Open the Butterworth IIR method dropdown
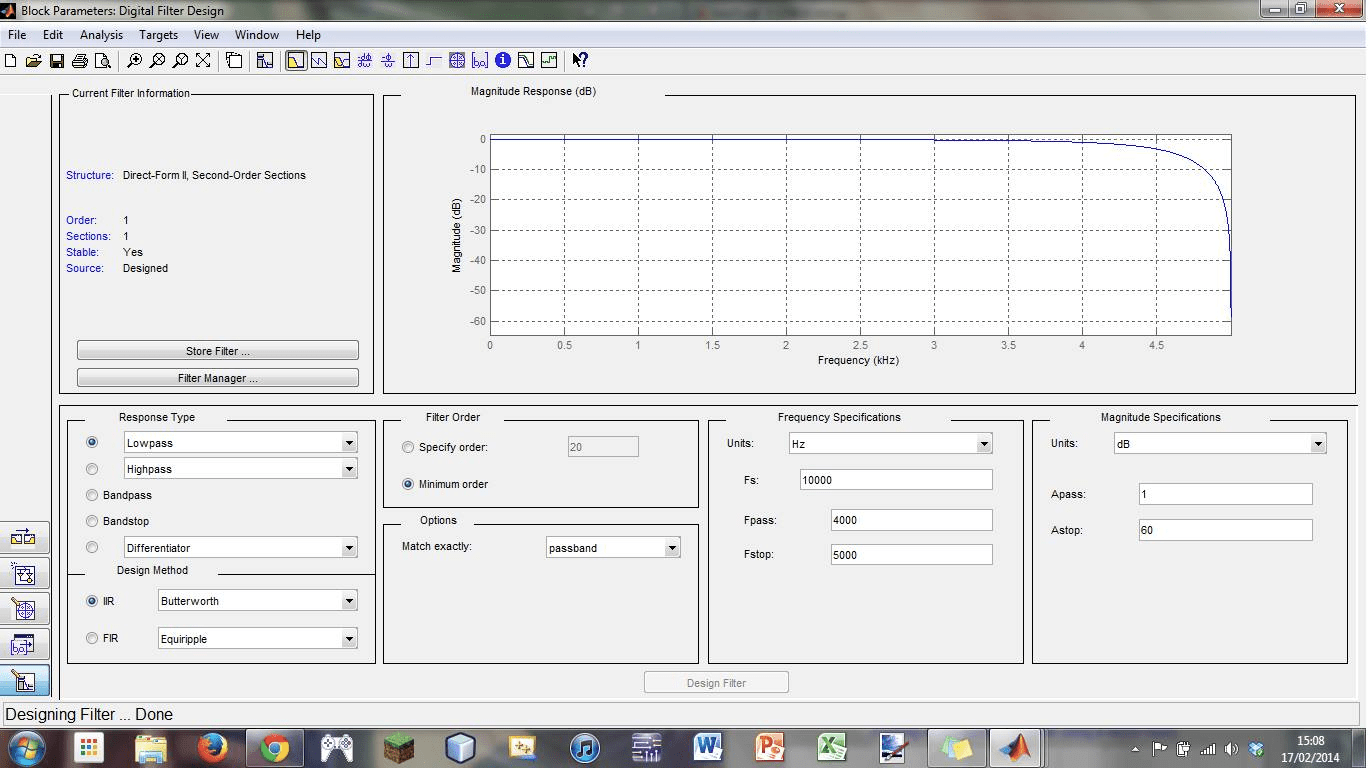This screenshot has width=1370, height=768. pyautogui.click(x=349, y=601)
